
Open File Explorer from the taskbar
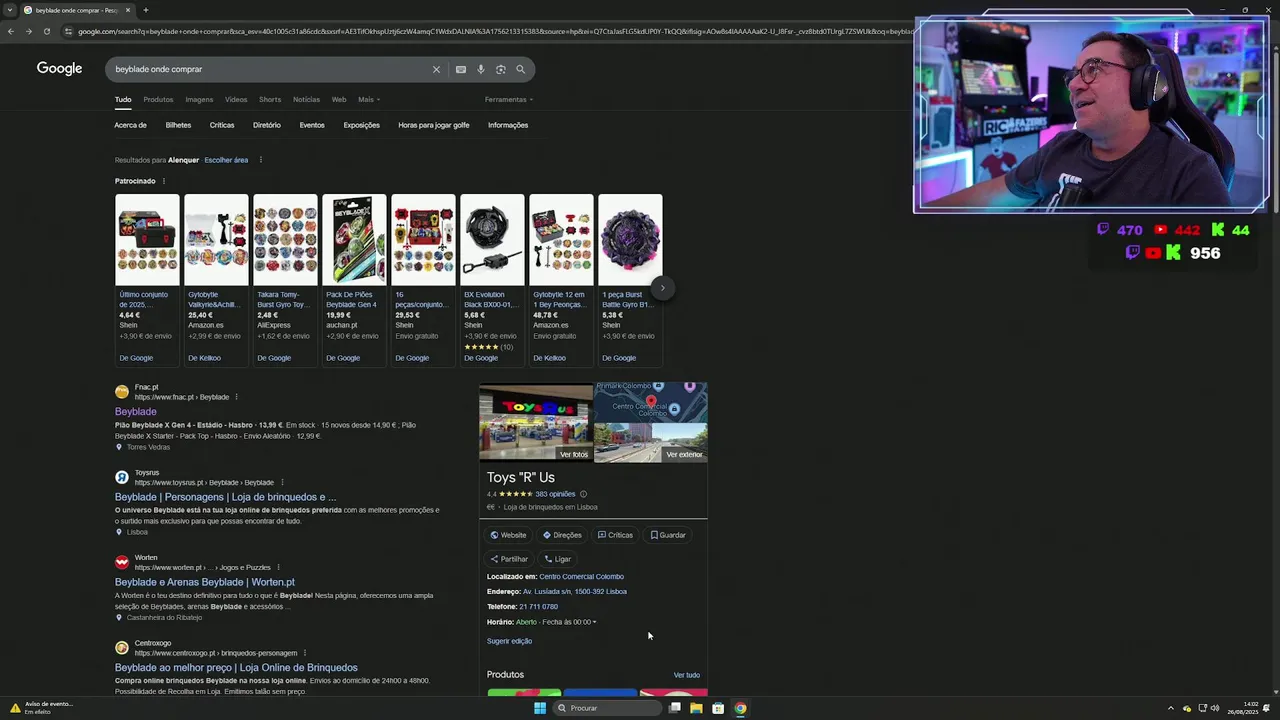point(696,708)
